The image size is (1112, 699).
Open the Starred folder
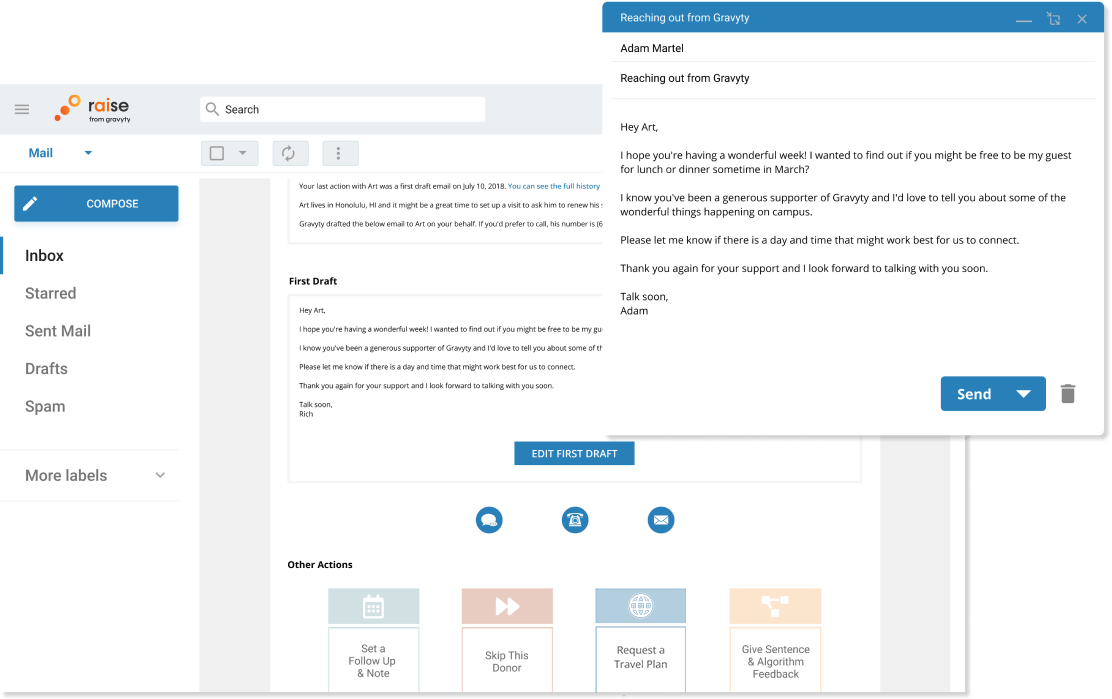[51, 293]
